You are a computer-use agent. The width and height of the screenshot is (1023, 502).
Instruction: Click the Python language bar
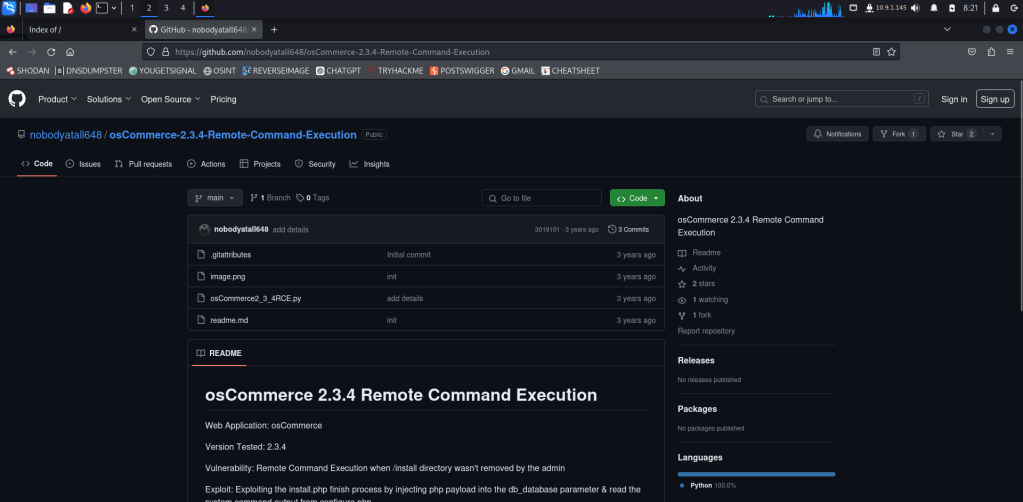pyautogui.click(x=755, y=474)
